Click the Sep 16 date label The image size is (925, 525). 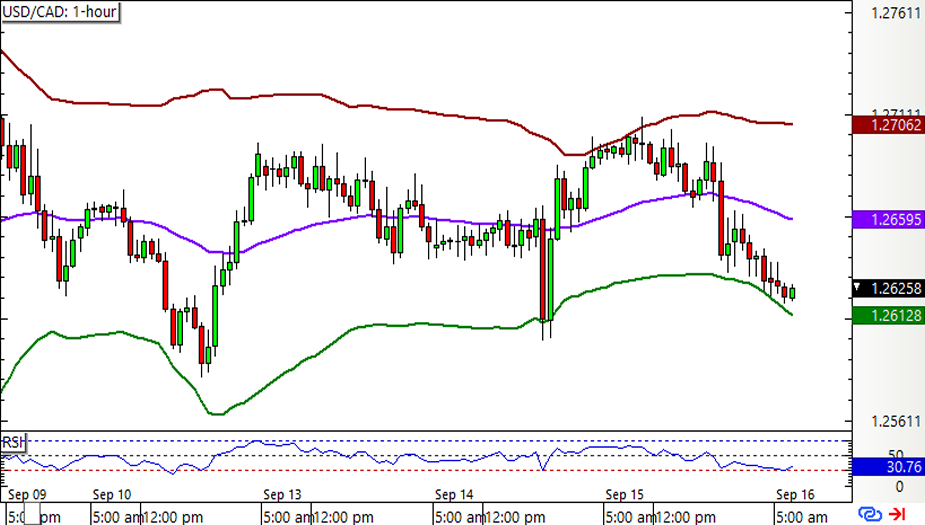point(795,494)
